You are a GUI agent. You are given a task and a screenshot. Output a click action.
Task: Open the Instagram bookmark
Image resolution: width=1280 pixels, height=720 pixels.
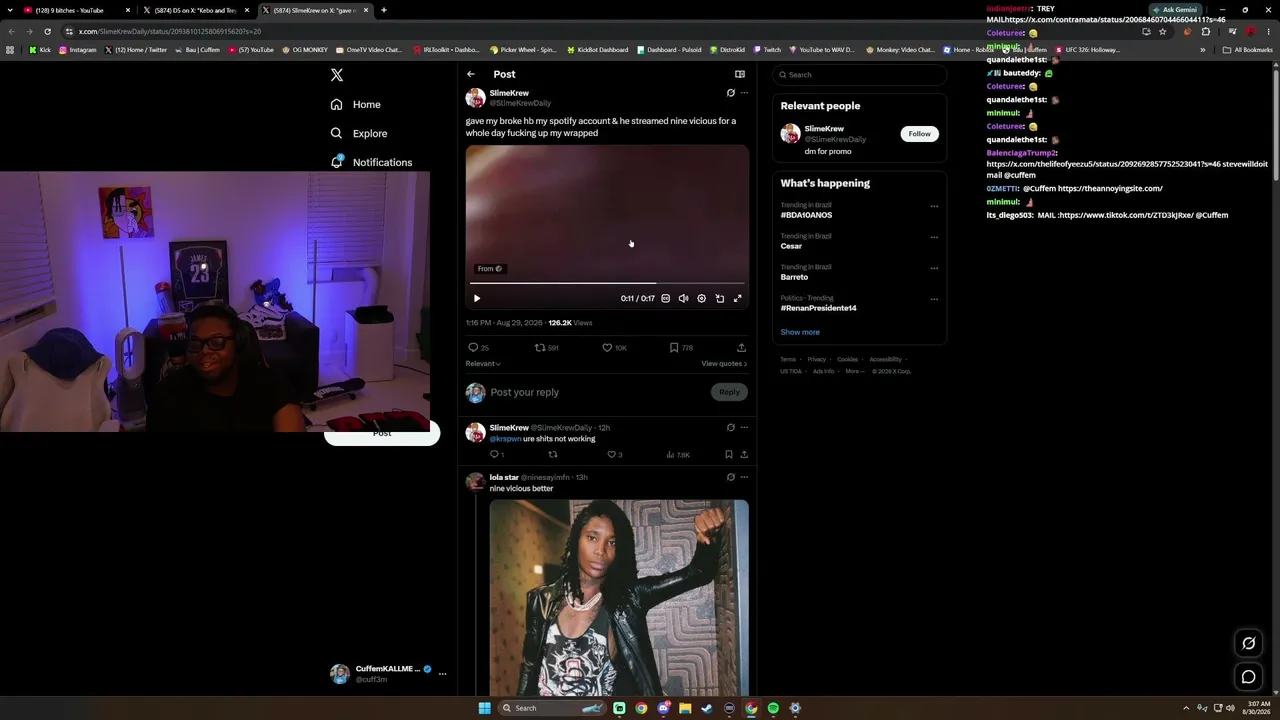pyautogui.click(x=78, y=50)
